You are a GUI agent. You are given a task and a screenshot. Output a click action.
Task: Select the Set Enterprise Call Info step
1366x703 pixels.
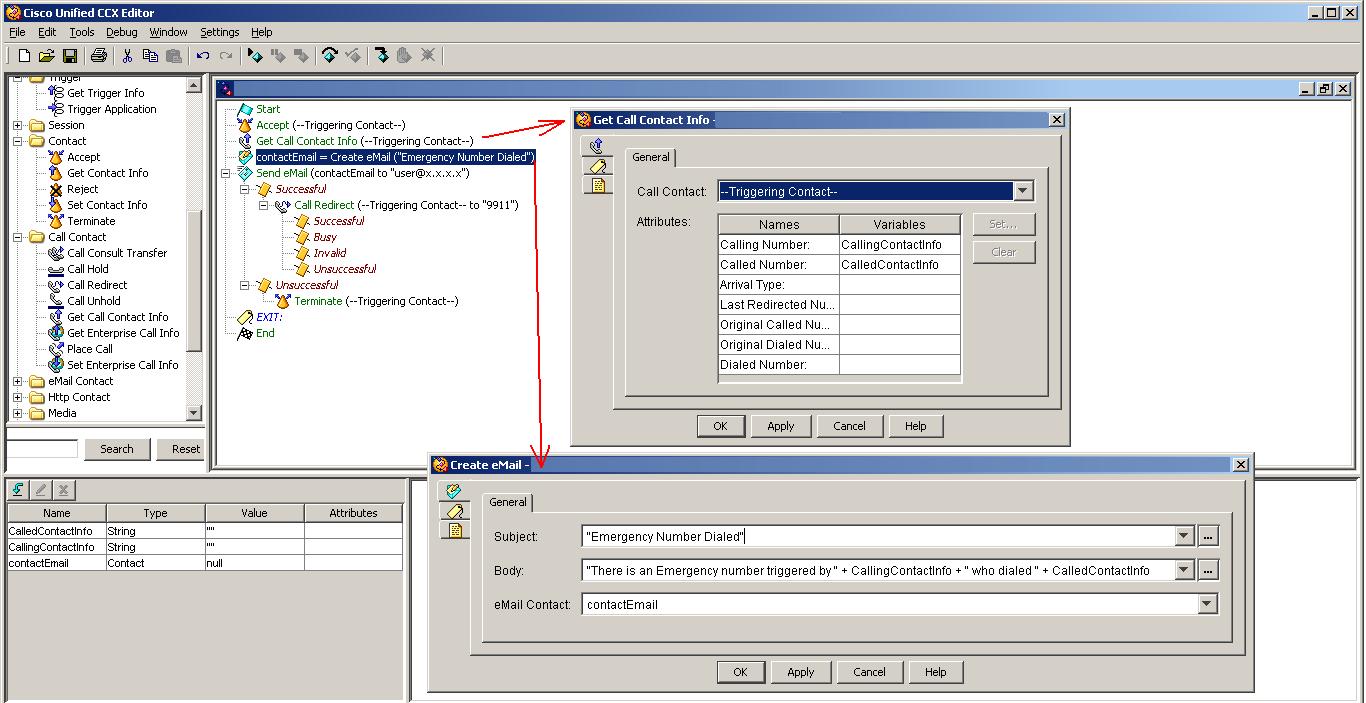pos(122,365)
